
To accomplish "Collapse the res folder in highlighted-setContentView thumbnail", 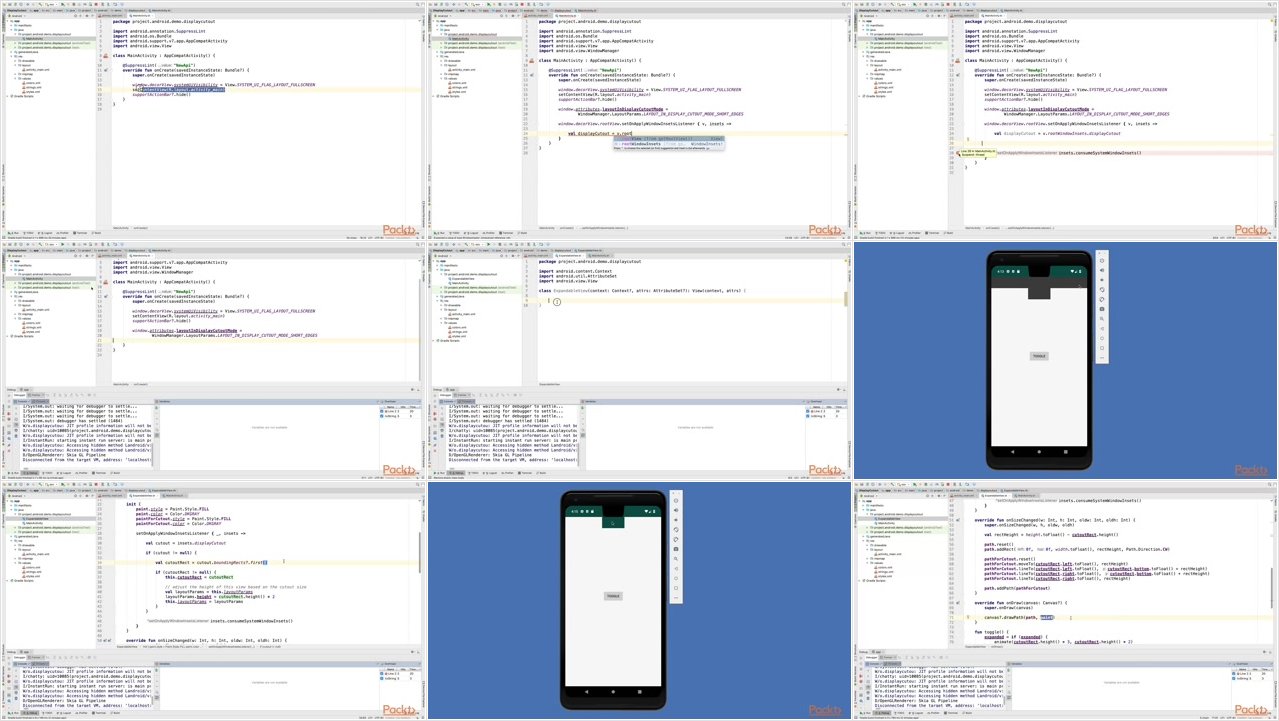I will (11, 56).
